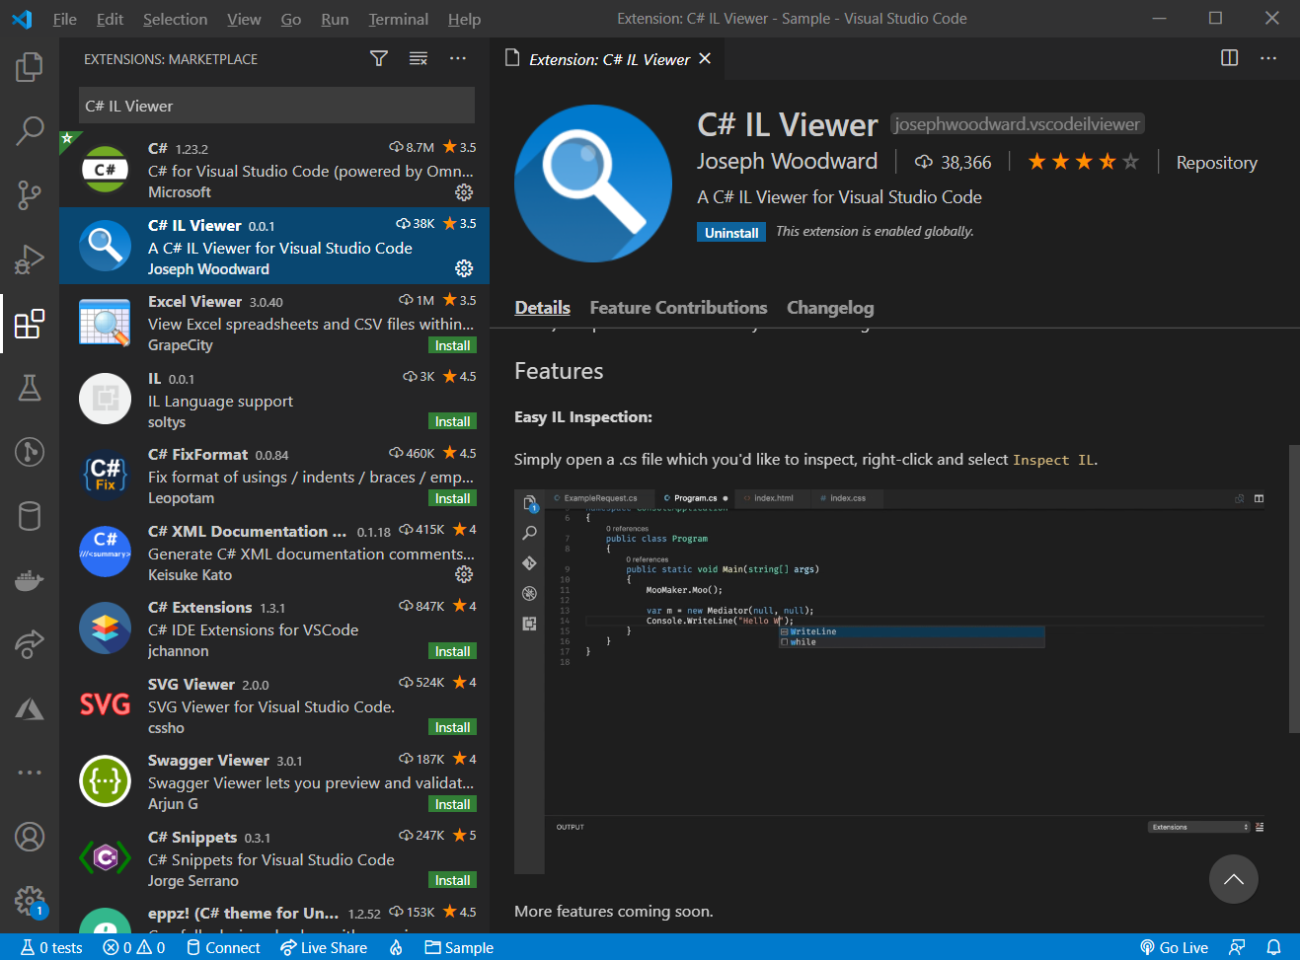Screen dimensions: 1300x960
Task: Click the extensions search input field
Action: pos(276,106)
